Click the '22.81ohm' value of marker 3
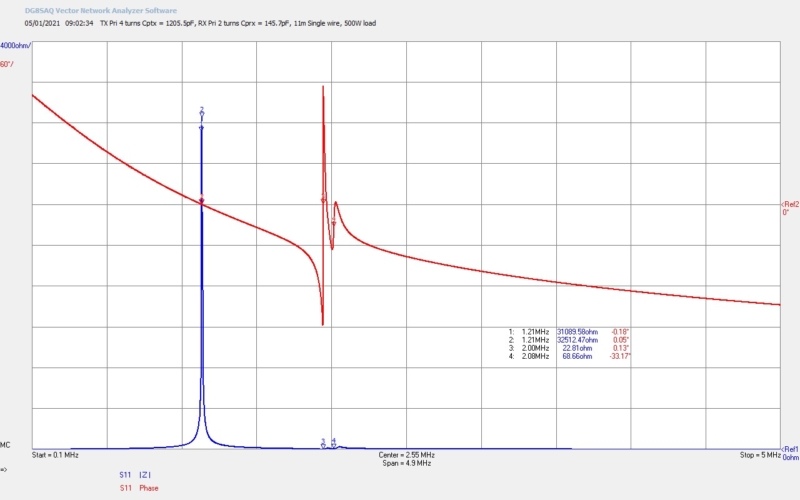The image size is (800, 500). [x=577, y=348]
